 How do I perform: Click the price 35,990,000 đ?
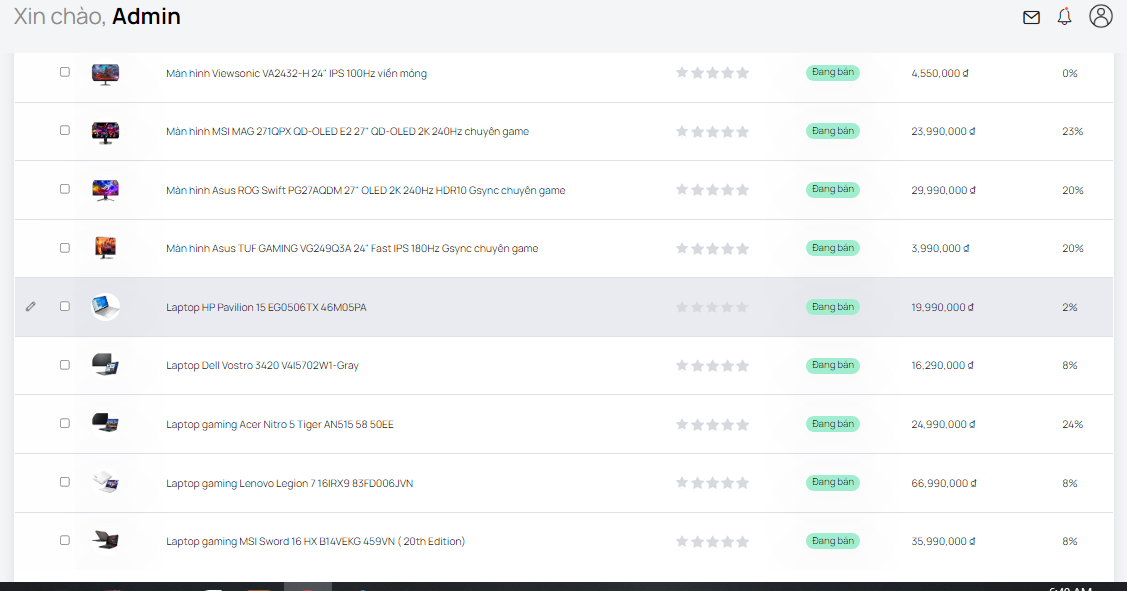pos(943,542)
